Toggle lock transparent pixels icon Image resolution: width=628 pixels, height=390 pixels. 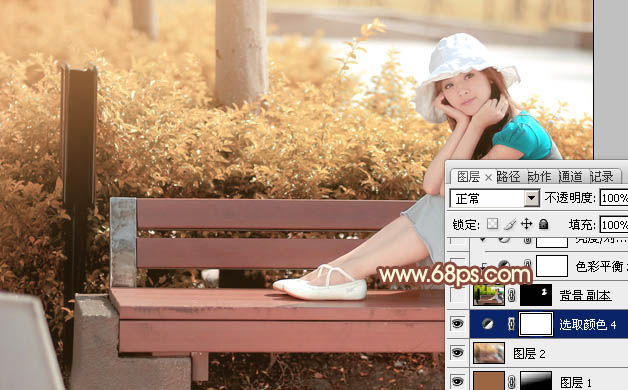(492, 224)
